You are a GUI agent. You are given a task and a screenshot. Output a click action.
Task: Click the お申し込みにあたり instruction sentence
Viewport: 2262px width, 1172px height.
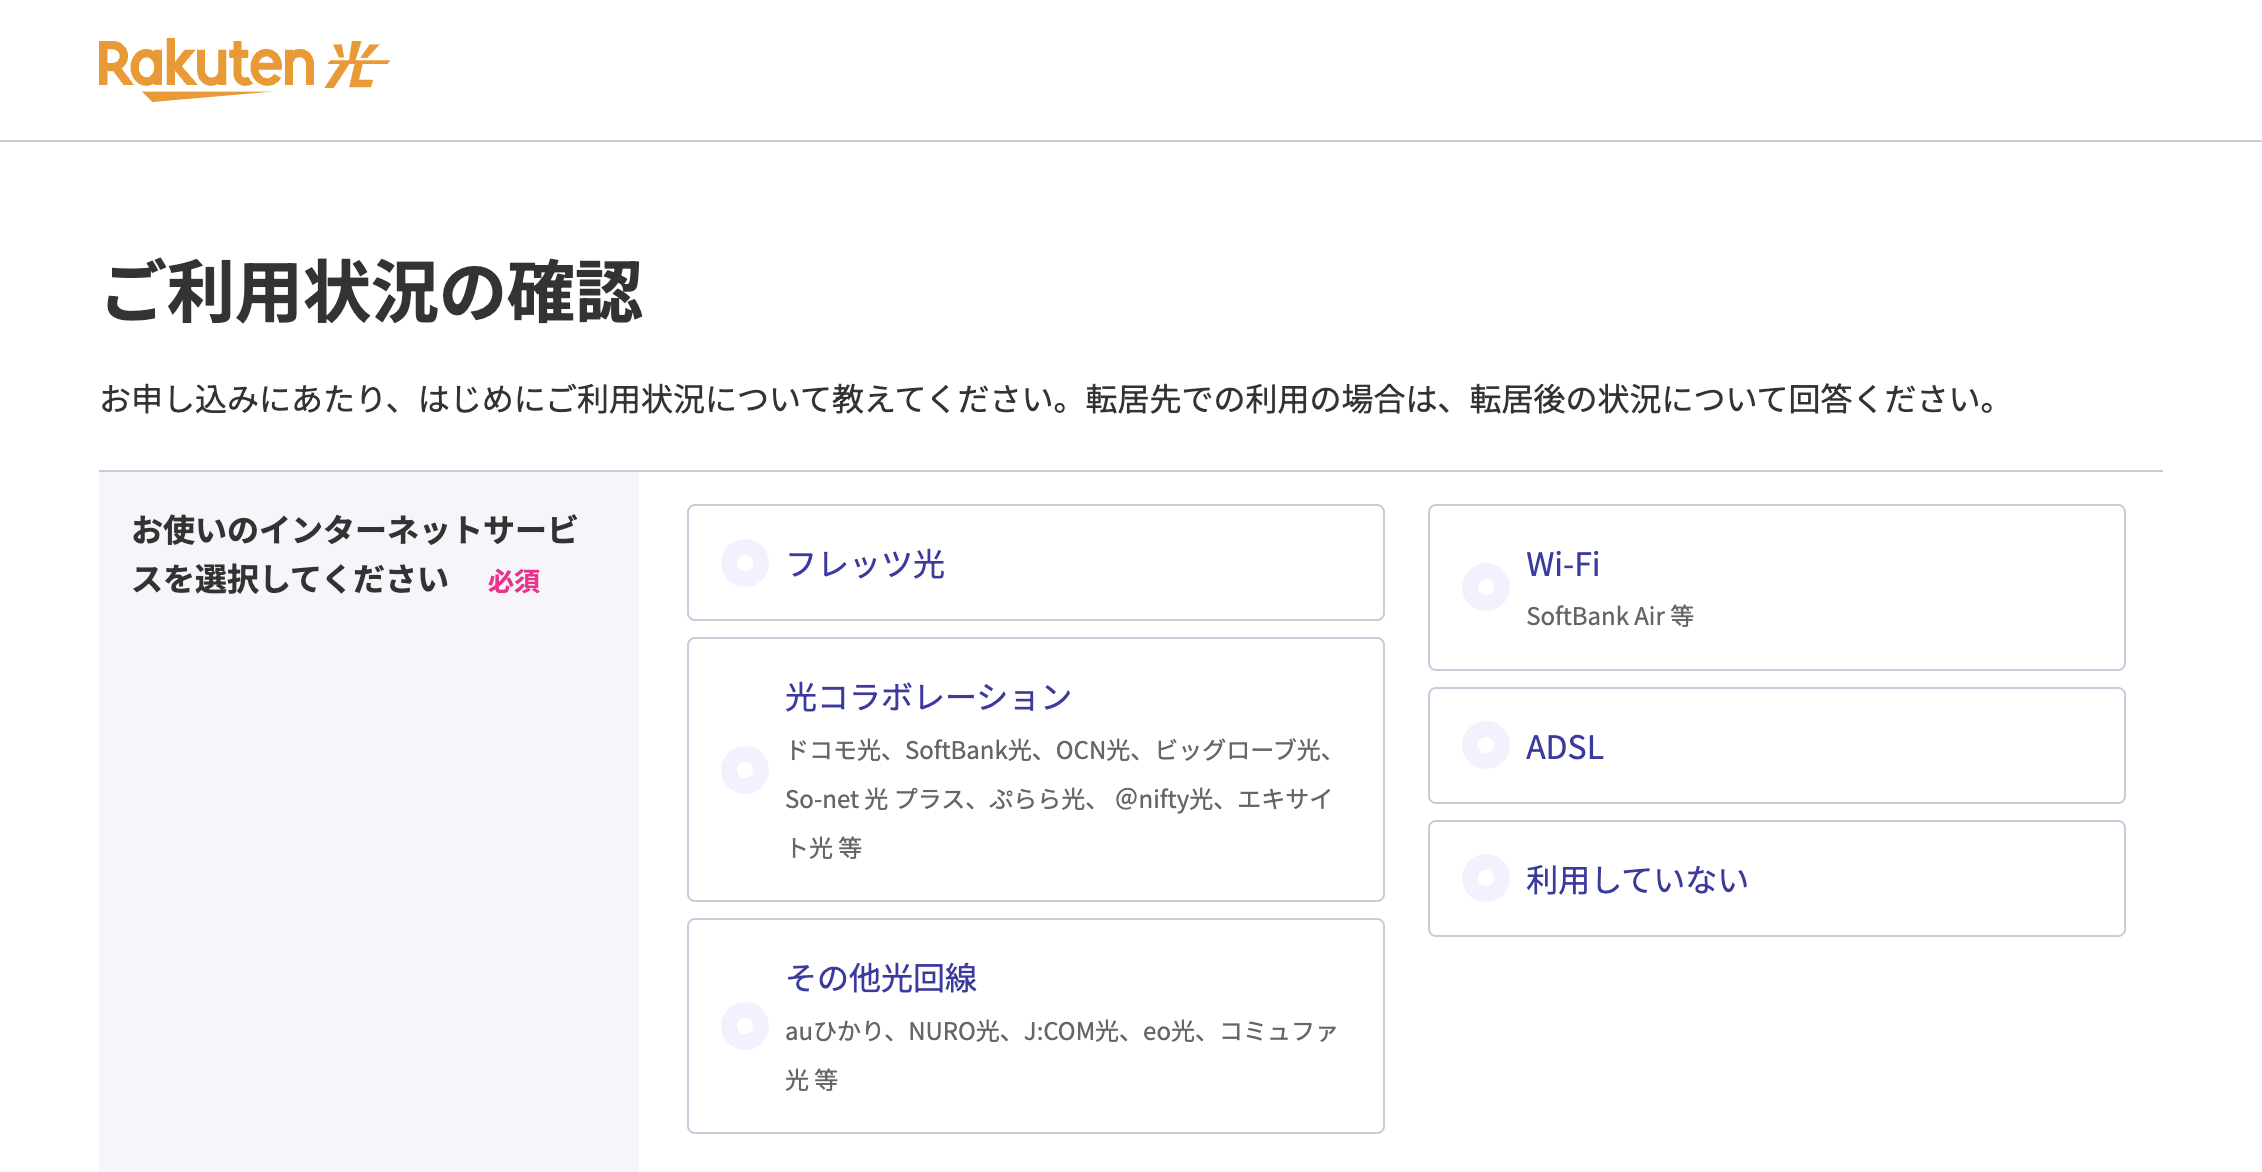tap(1049, 399)
